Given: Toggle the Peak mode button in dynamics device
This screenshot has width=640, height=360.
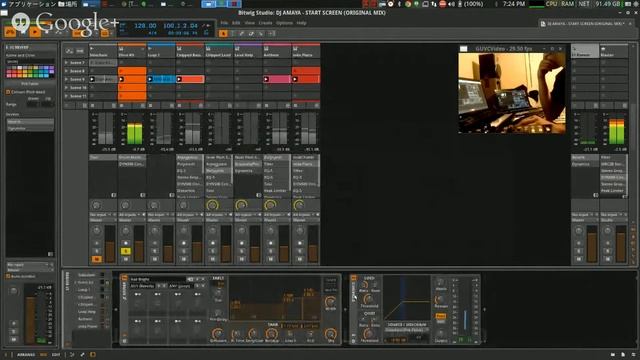Looking at the screenshot, I should [440, 316].
